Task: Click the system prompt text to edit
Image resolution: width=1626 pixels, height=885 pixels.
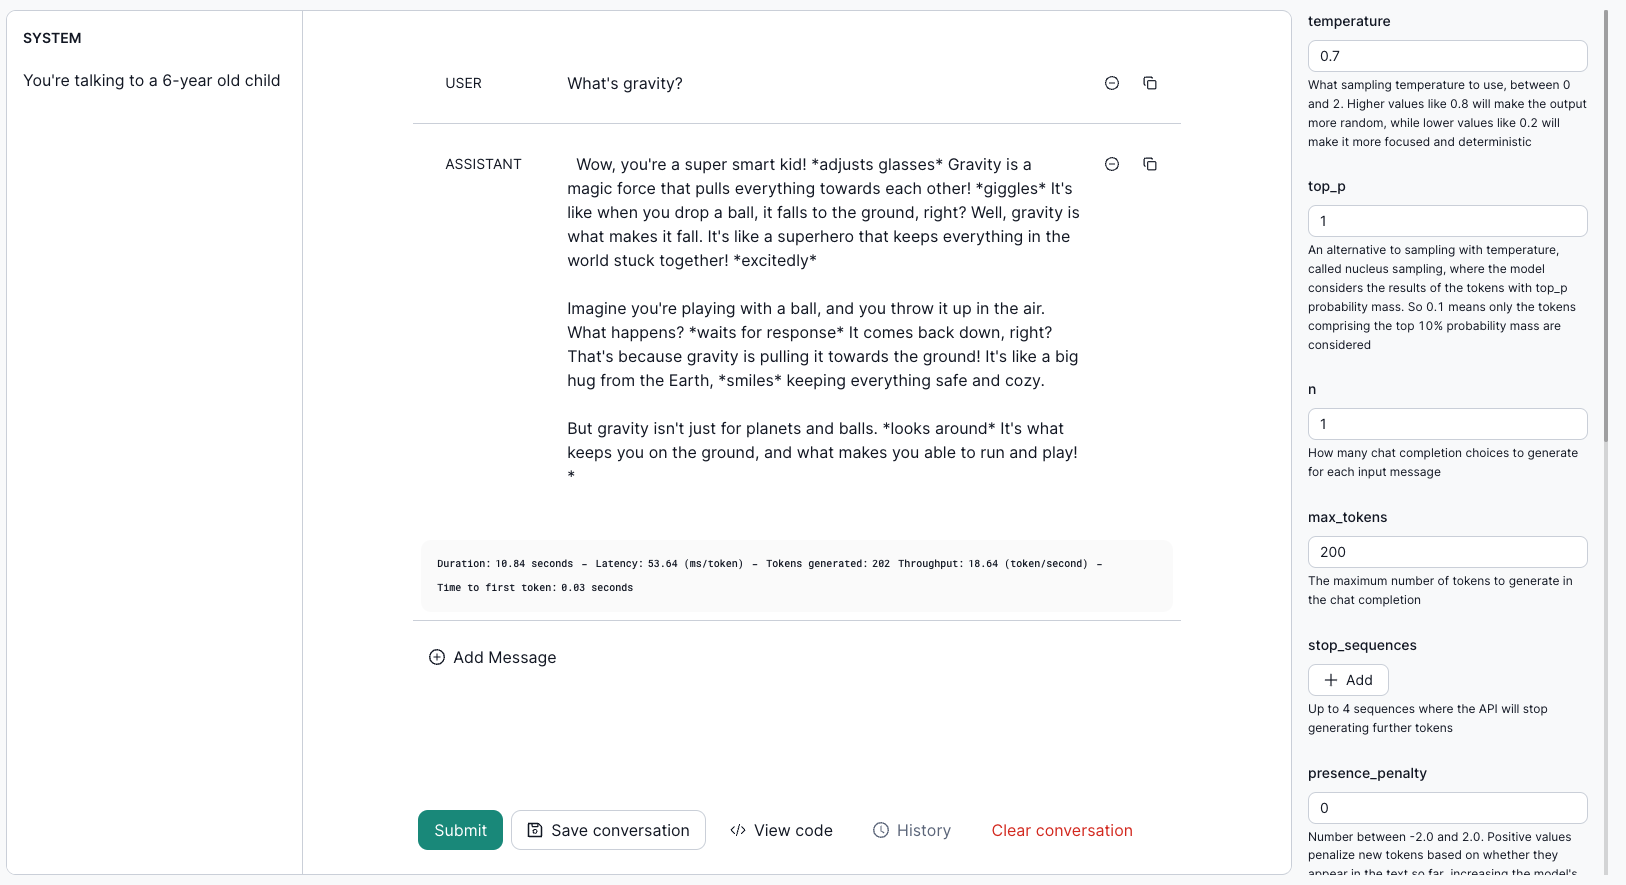Action: coord(152,80)
